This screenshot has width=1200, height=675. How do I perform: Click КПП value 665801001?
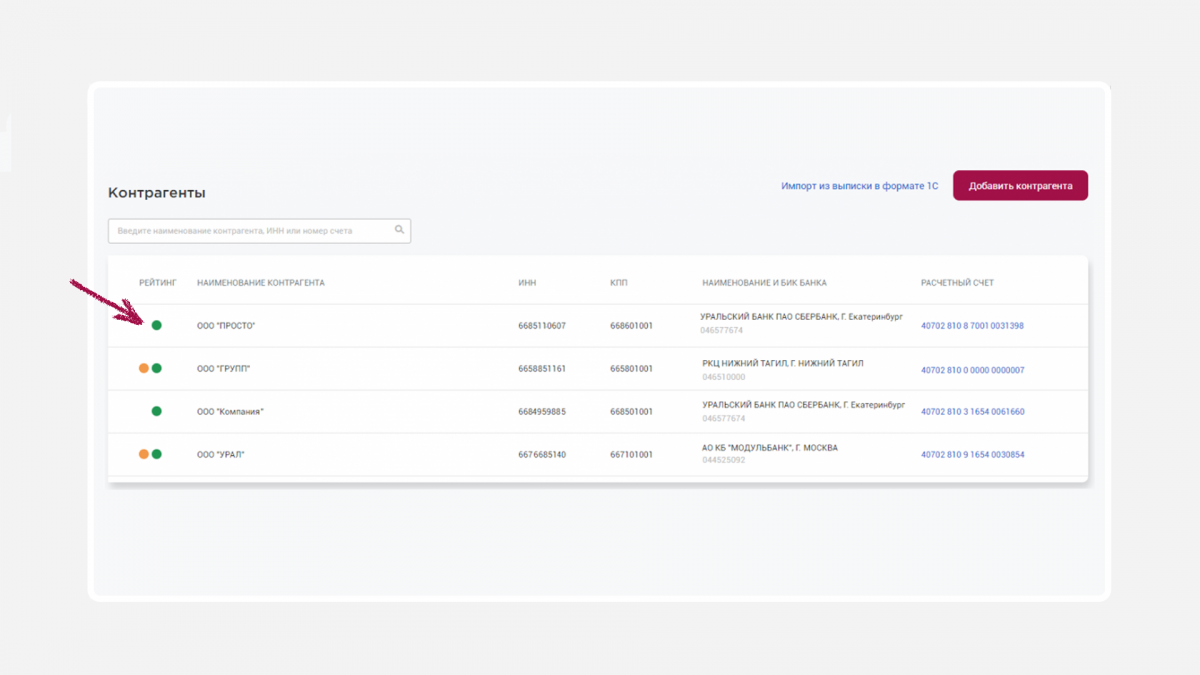pos(631,369)
